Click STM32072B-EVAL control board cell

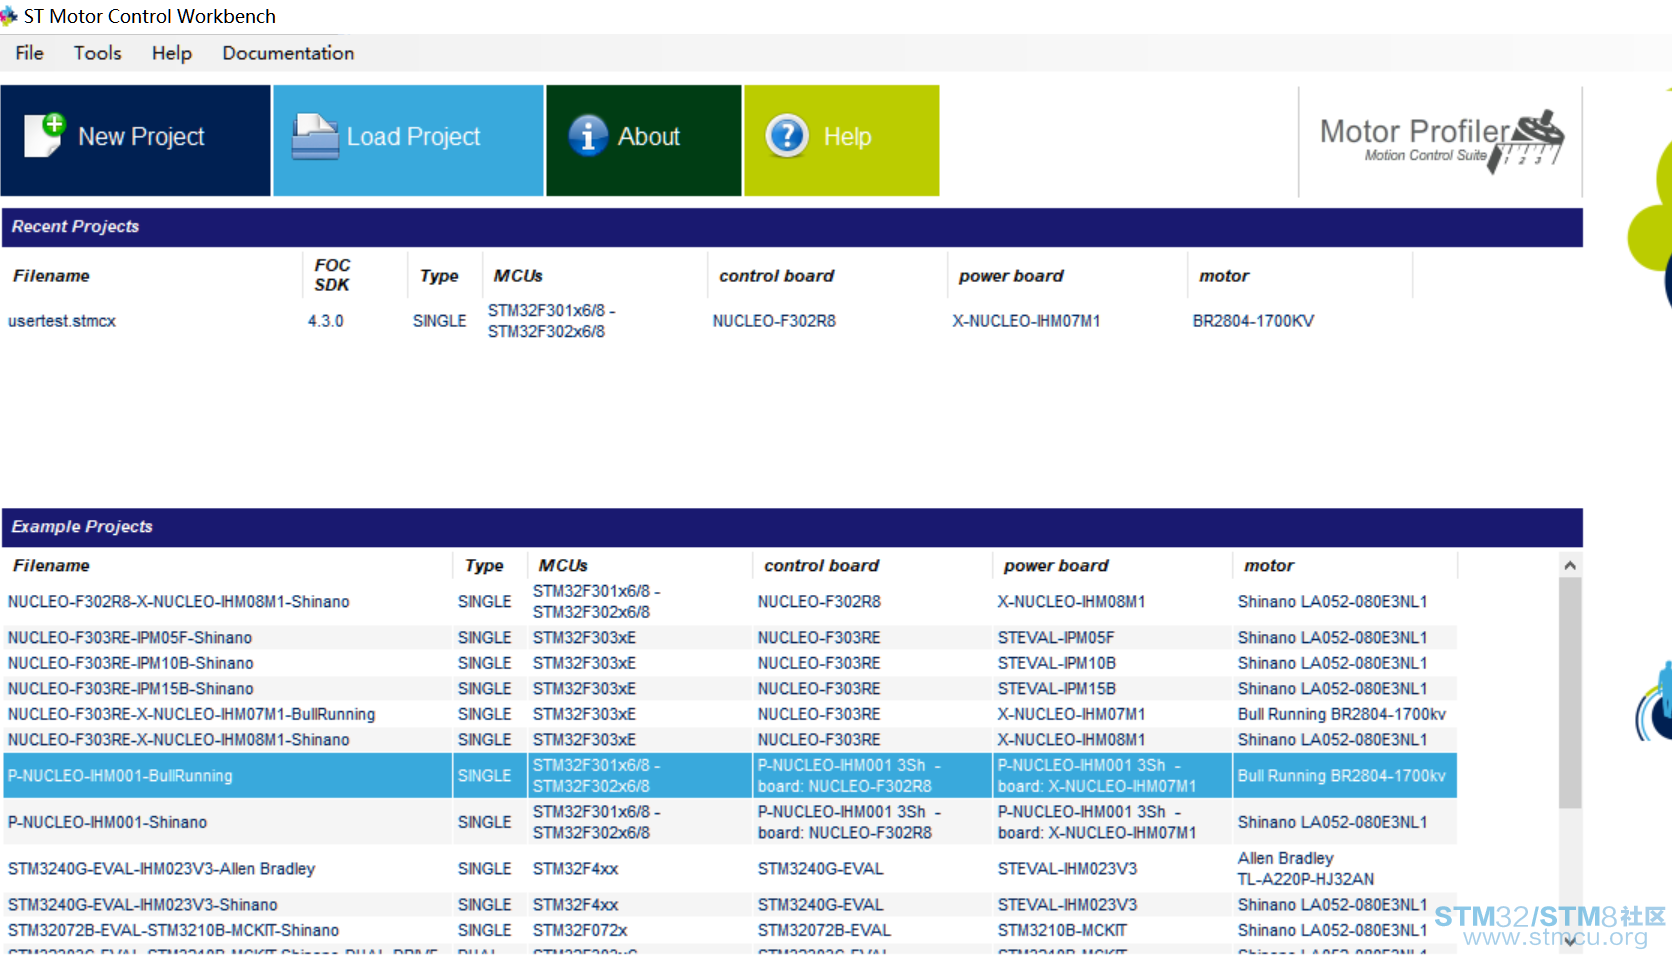tap(824, 930)
